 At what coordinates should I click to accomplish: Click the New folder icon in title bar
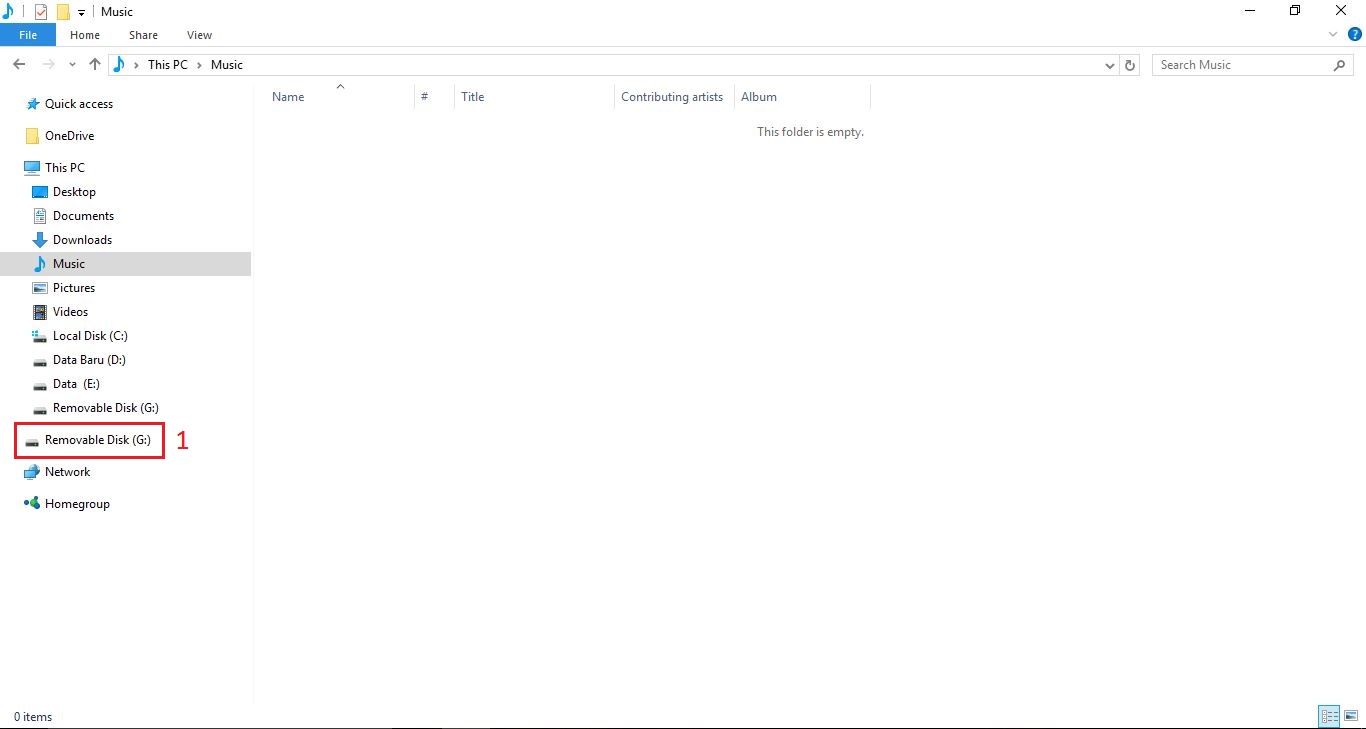63,12
